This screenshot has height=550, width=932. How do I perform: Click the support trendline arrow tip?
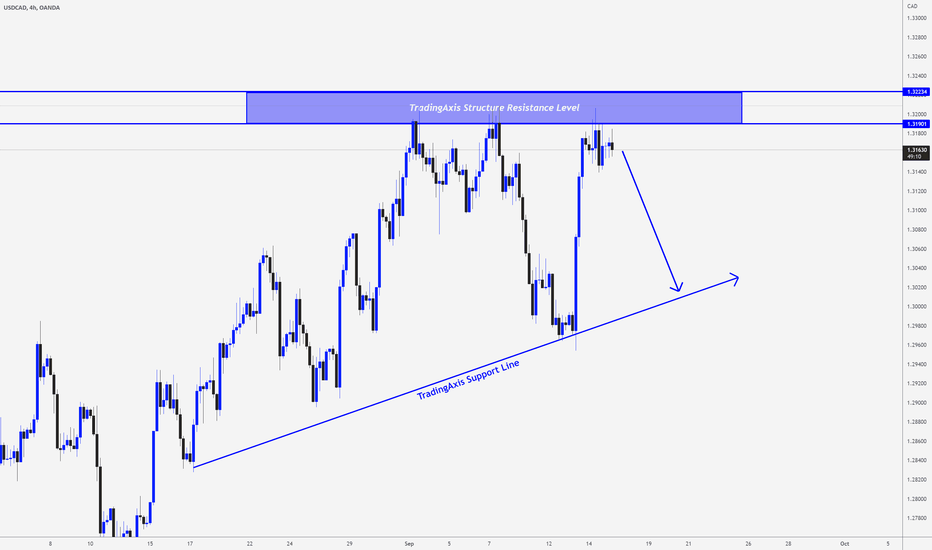[735, 278]
